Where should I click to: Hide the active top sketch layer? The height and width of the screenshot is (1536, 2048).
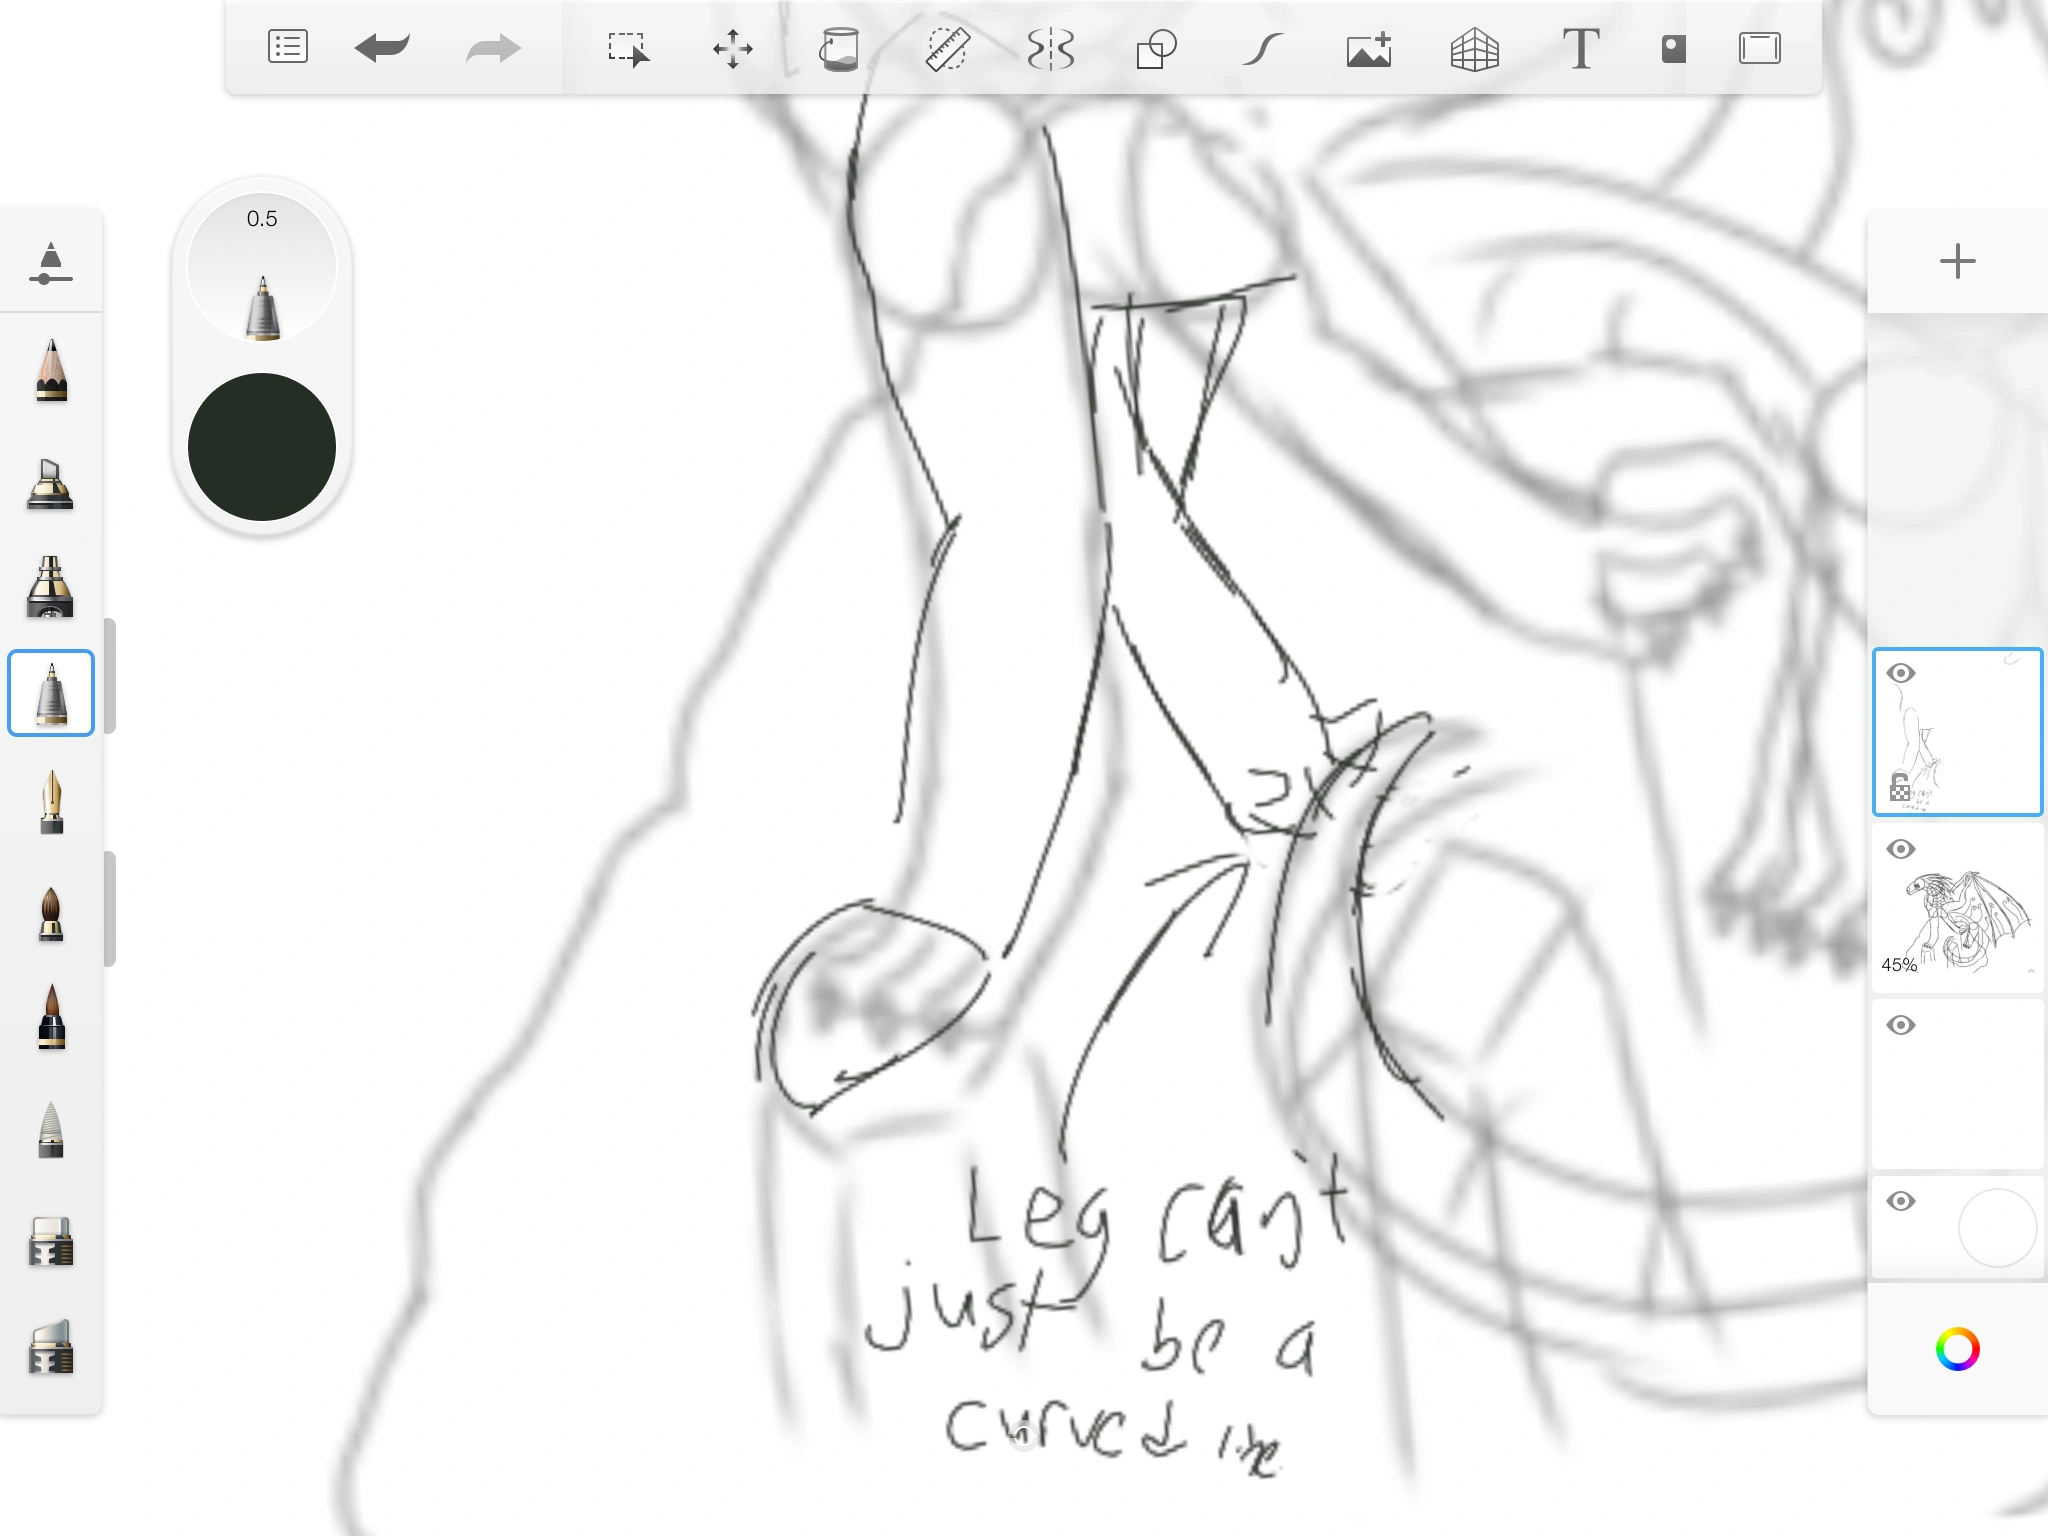click(x=1900, y=673)
